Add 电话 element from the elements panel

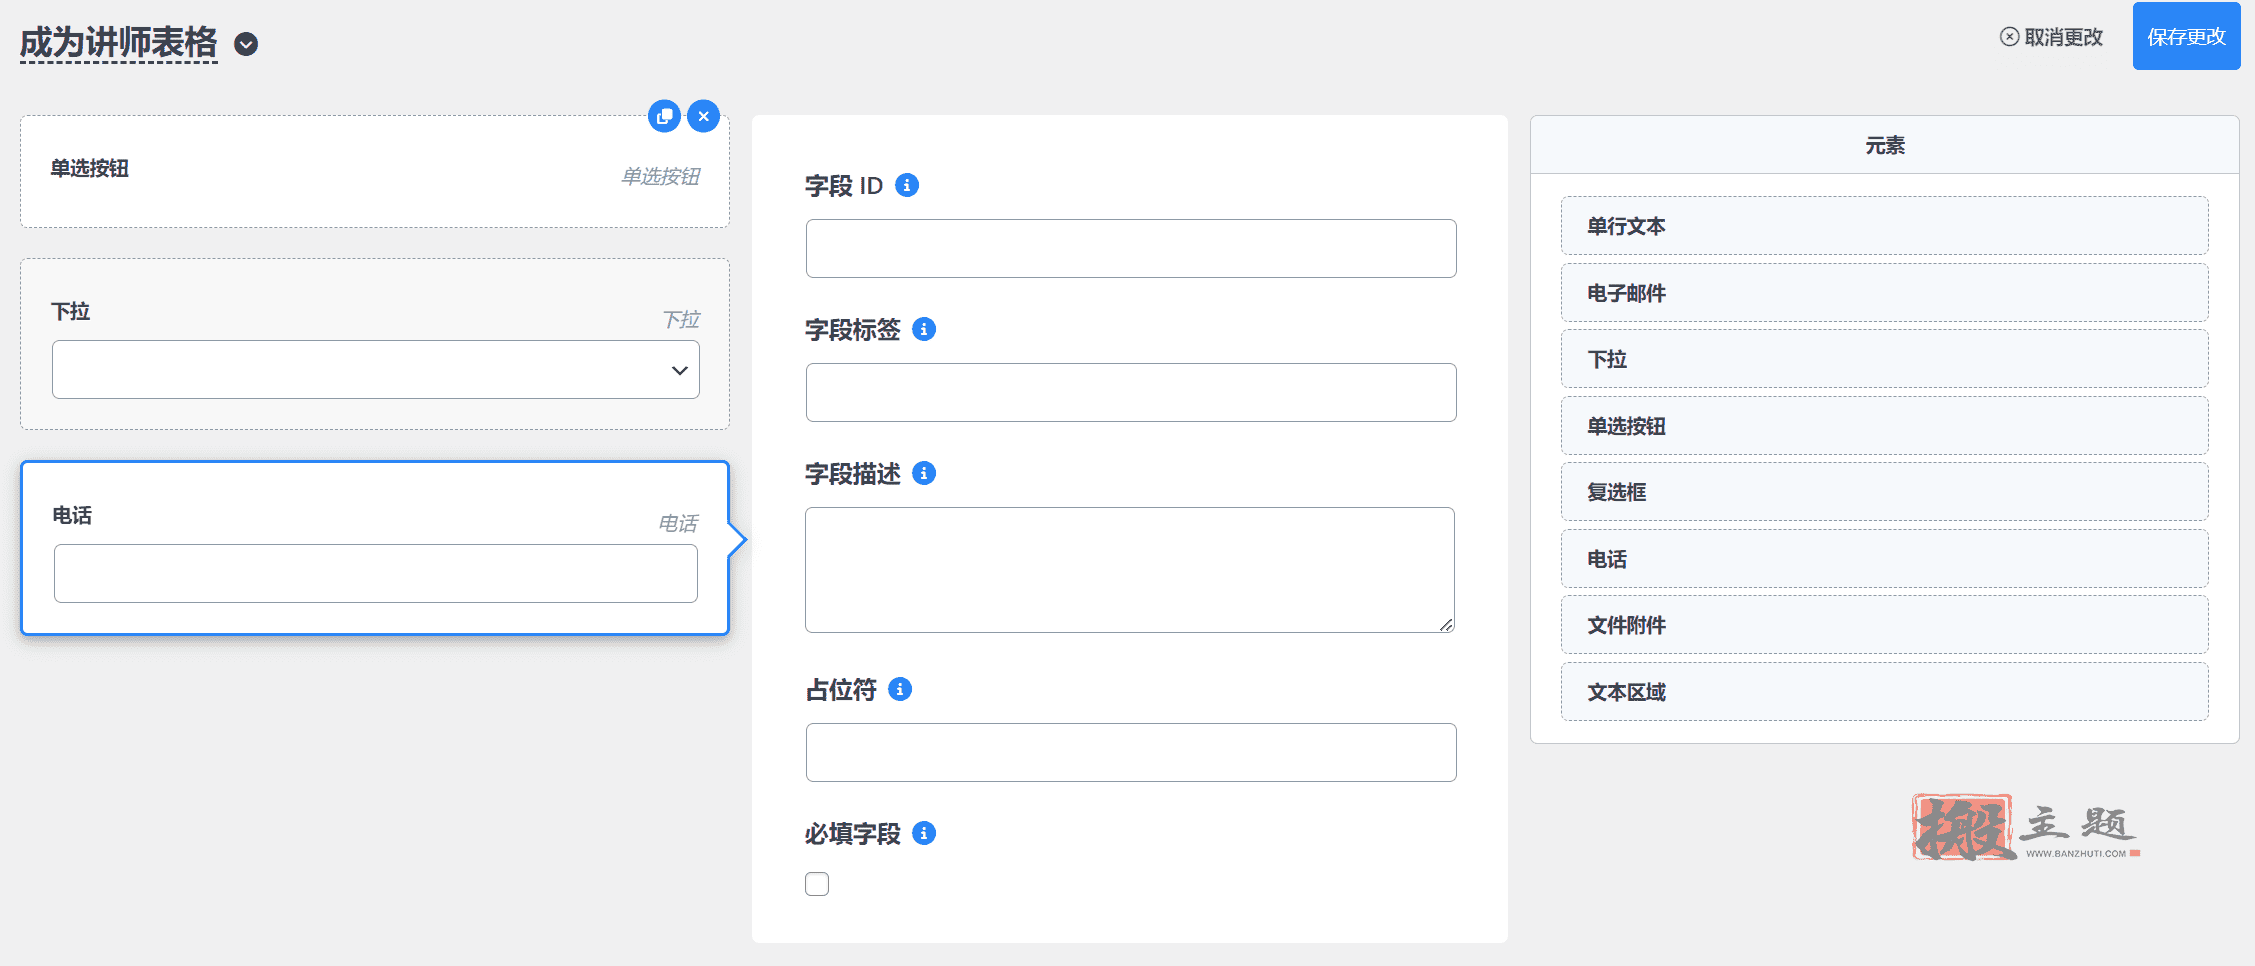pyautogui.click(x=1885, y=559)
